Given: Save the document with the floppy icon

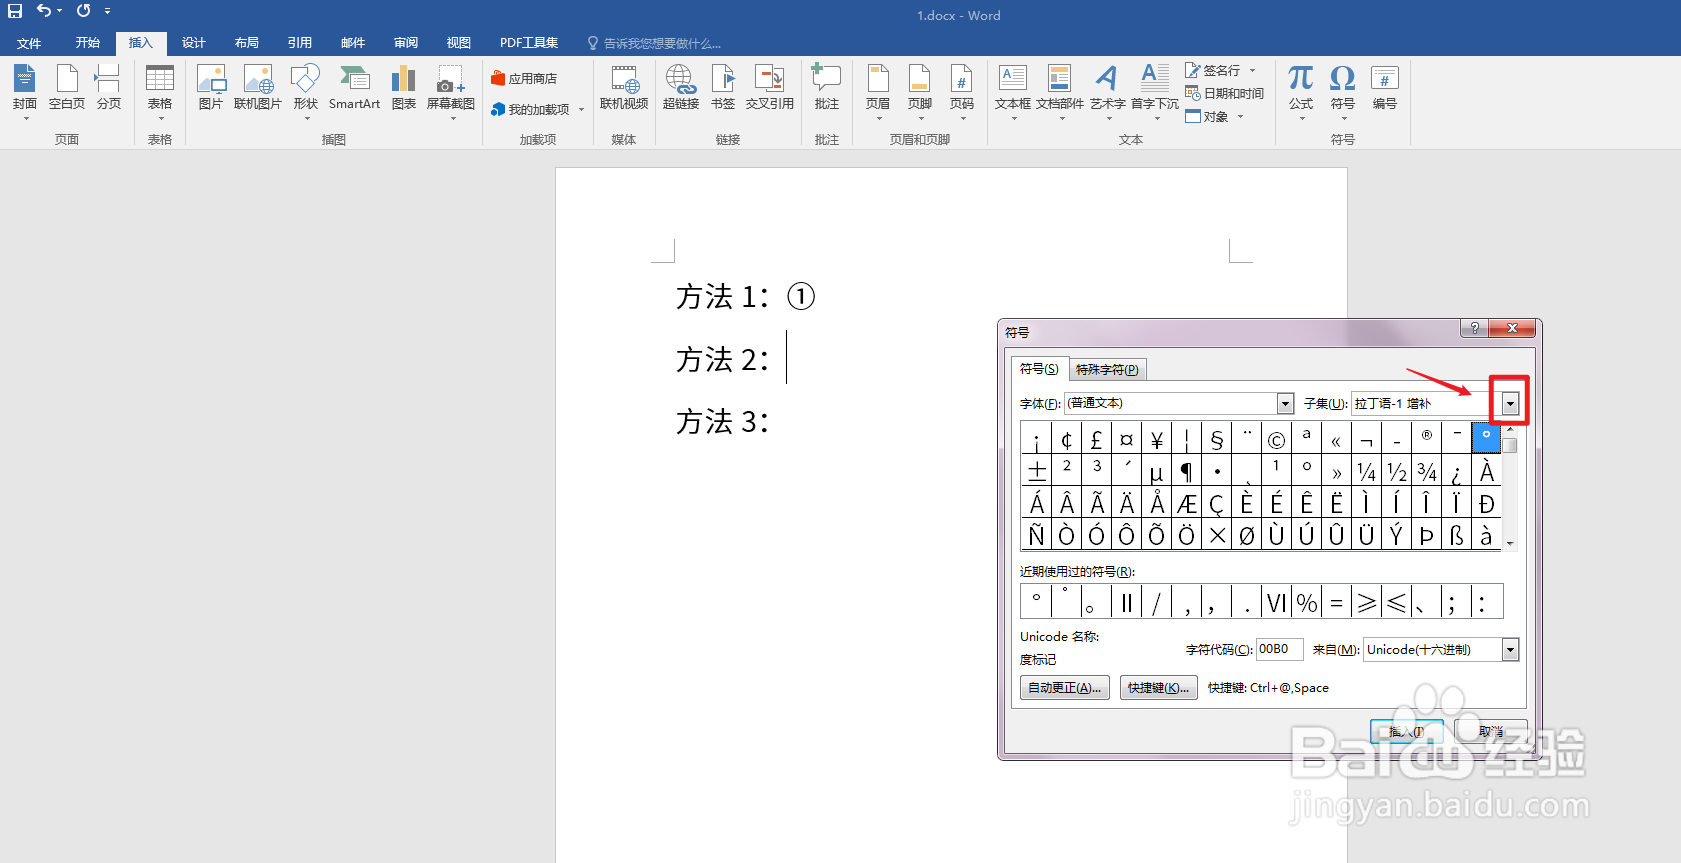Looking at the screenshot, I should (x=15, y=11).
